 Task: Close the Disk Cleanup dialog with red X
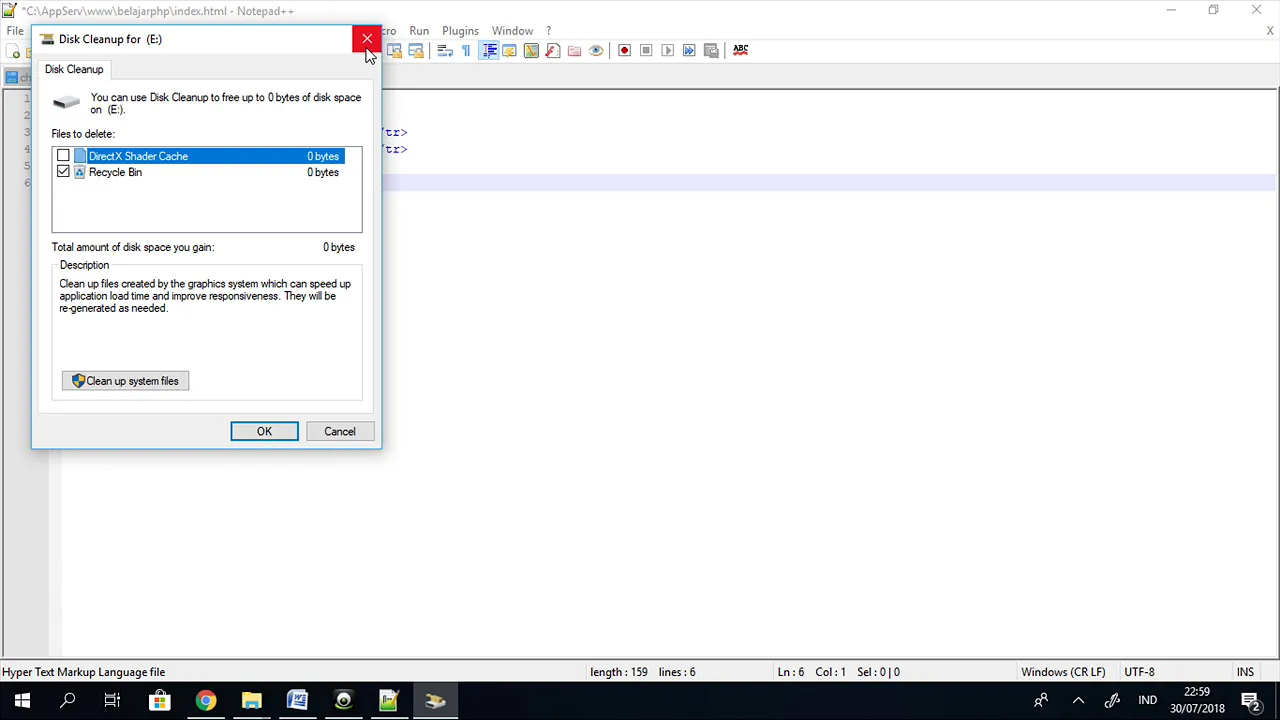[x=367, y=39]
